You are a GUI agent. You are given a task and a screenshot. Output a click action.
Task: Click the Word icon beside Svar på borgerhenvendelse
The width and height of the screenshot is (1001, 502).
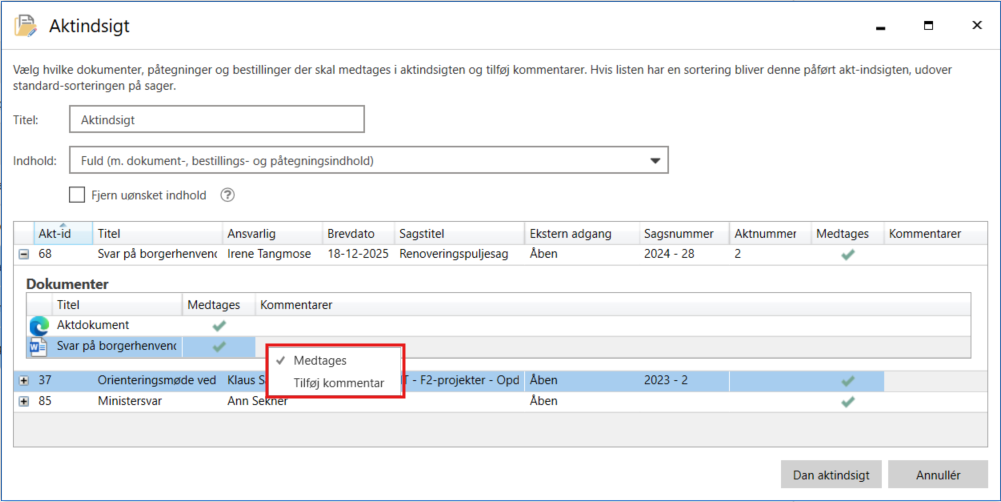point(40,346)
